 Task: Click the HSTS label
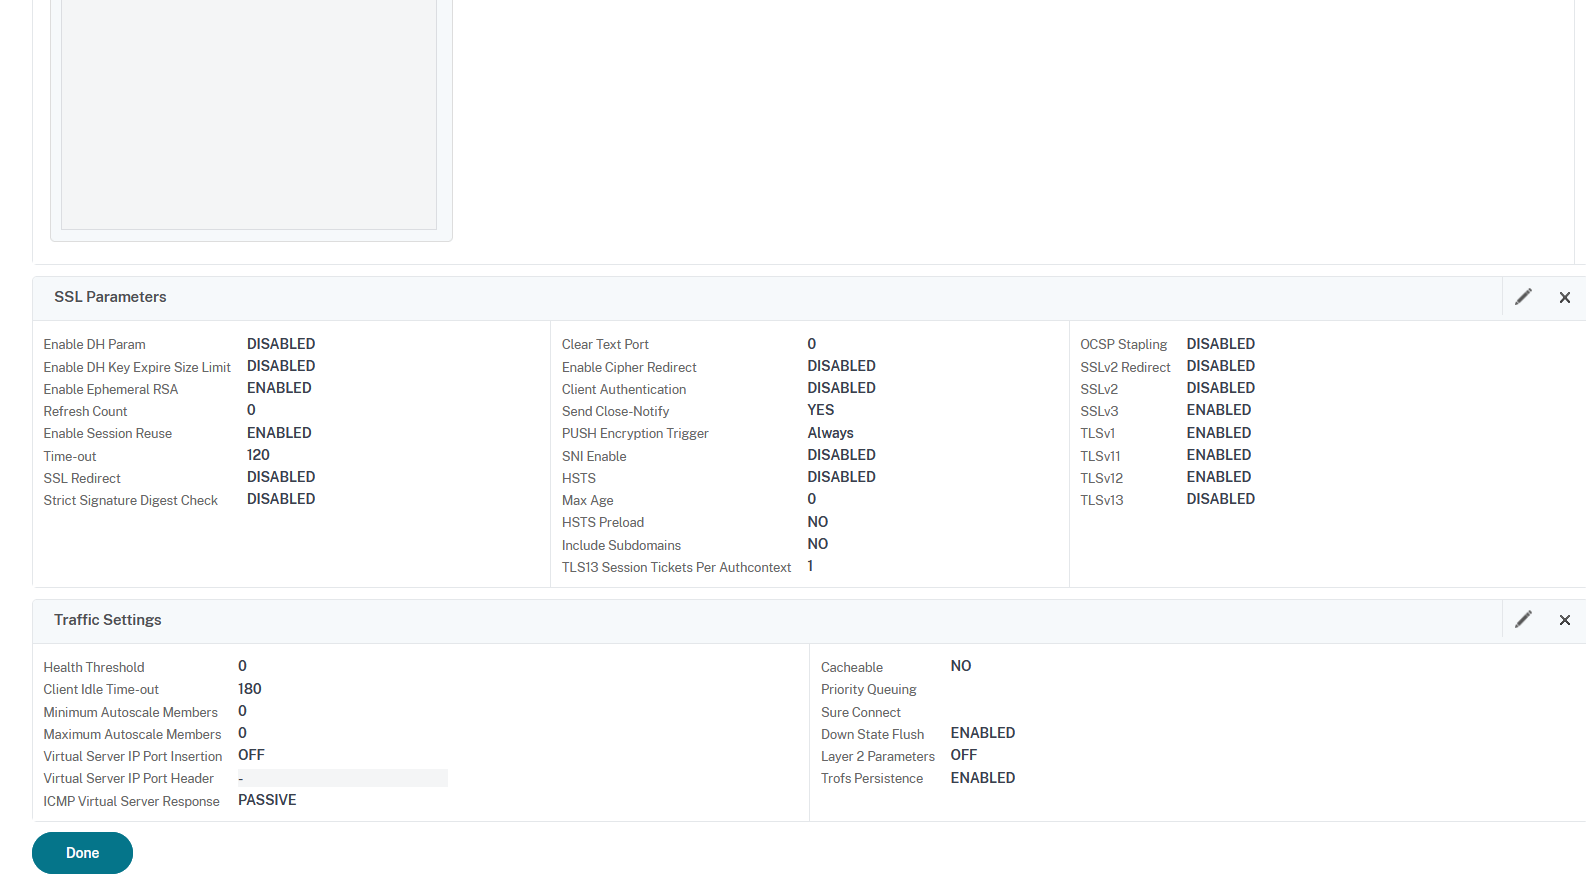(579, 479)
